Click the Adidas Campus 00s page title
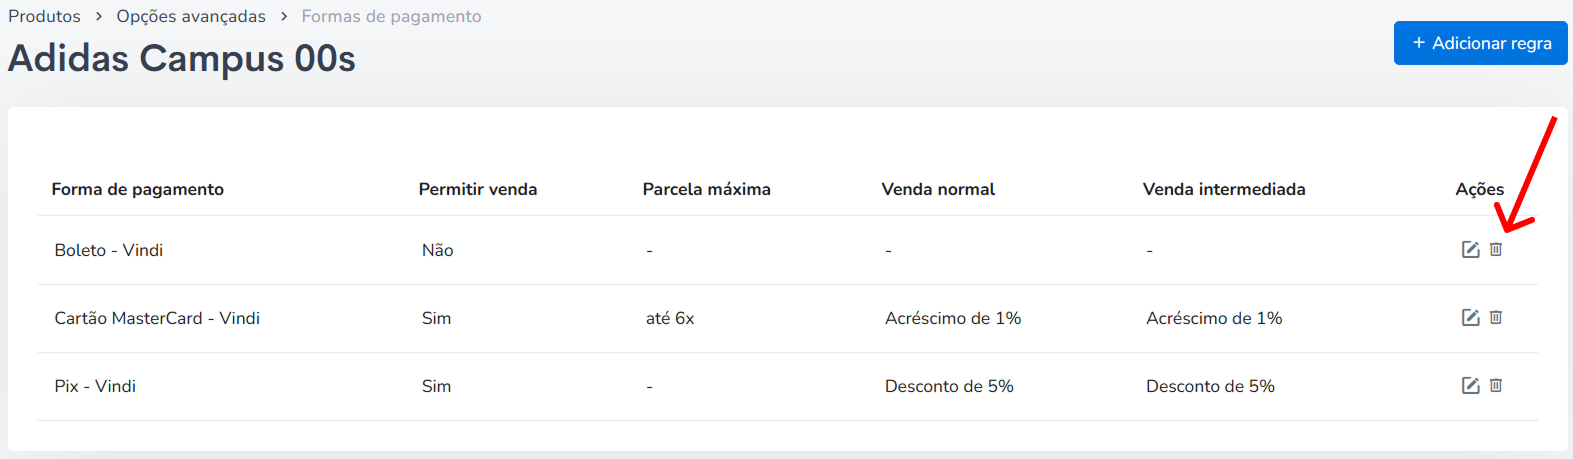1573x459 pixels. click(x=182, y=59)
